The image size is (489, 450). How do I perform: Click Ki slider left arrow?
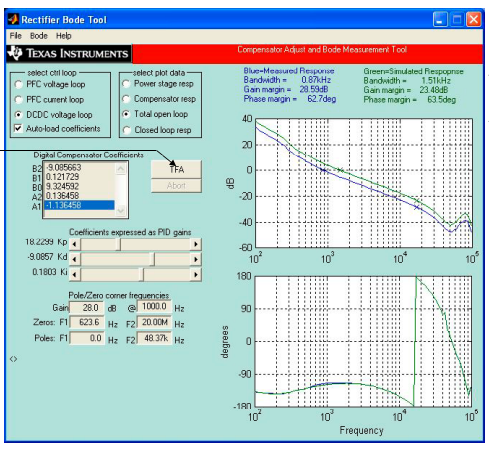[x=75, y=275]
